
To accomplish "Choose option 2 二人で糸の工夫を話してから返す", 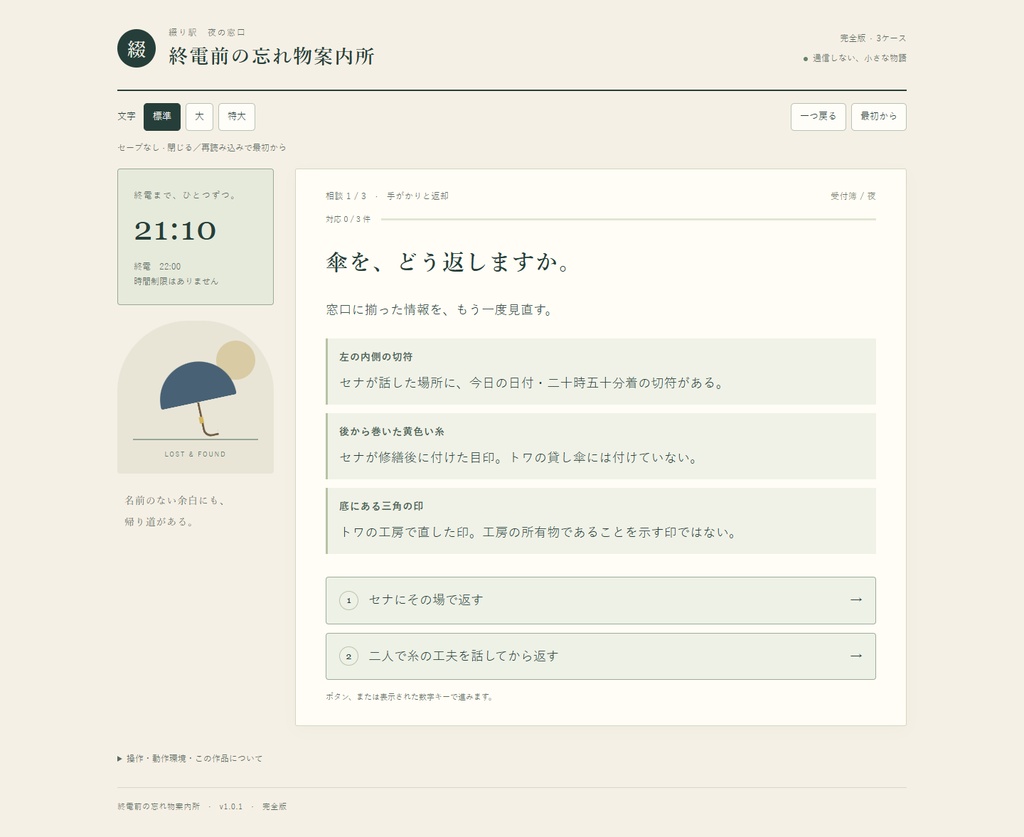I will click(601, 656).
